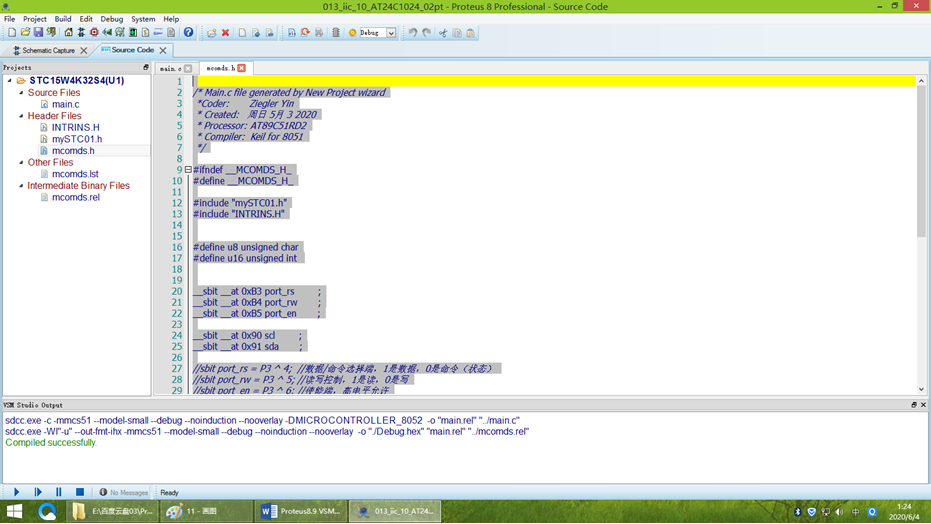Stop the simulation
Screen dimensions: 931x524
tap(80, 492)
